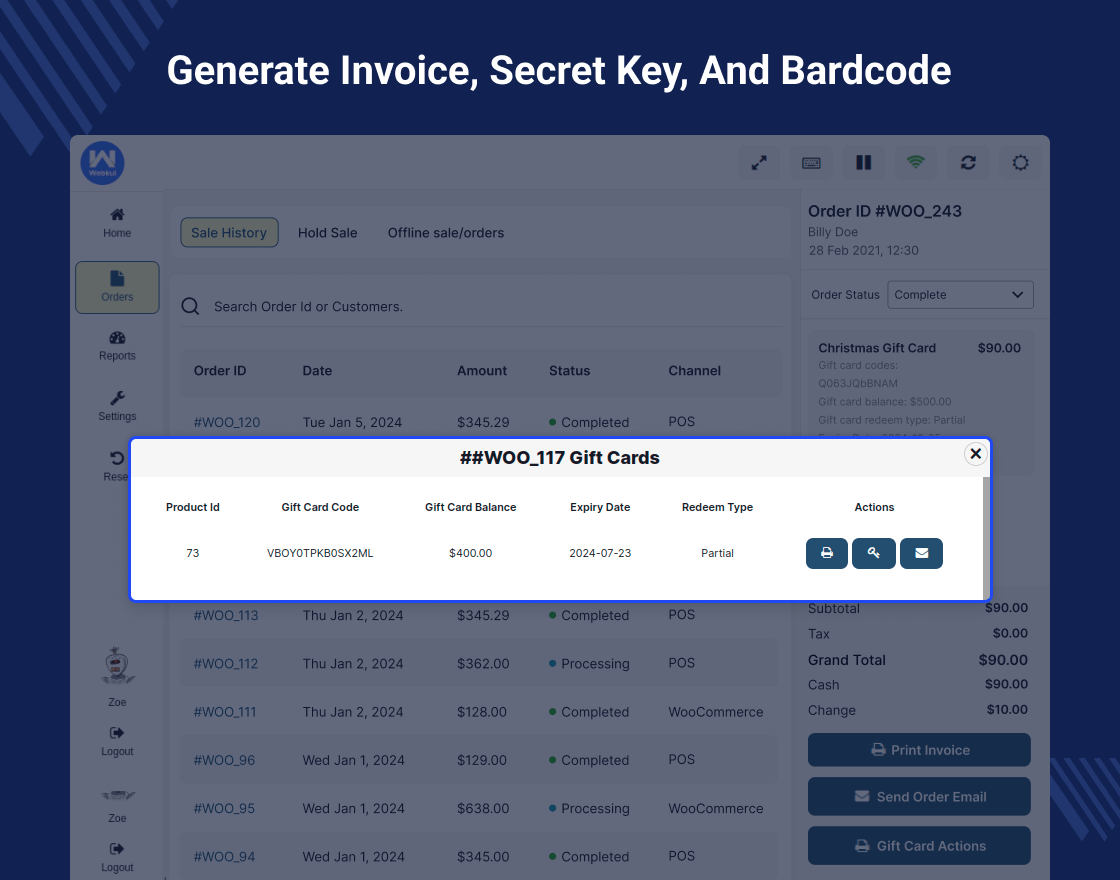Check network status via the WiFi icon
This screenshot has height=880, width=1120.
tap(915, 162)
